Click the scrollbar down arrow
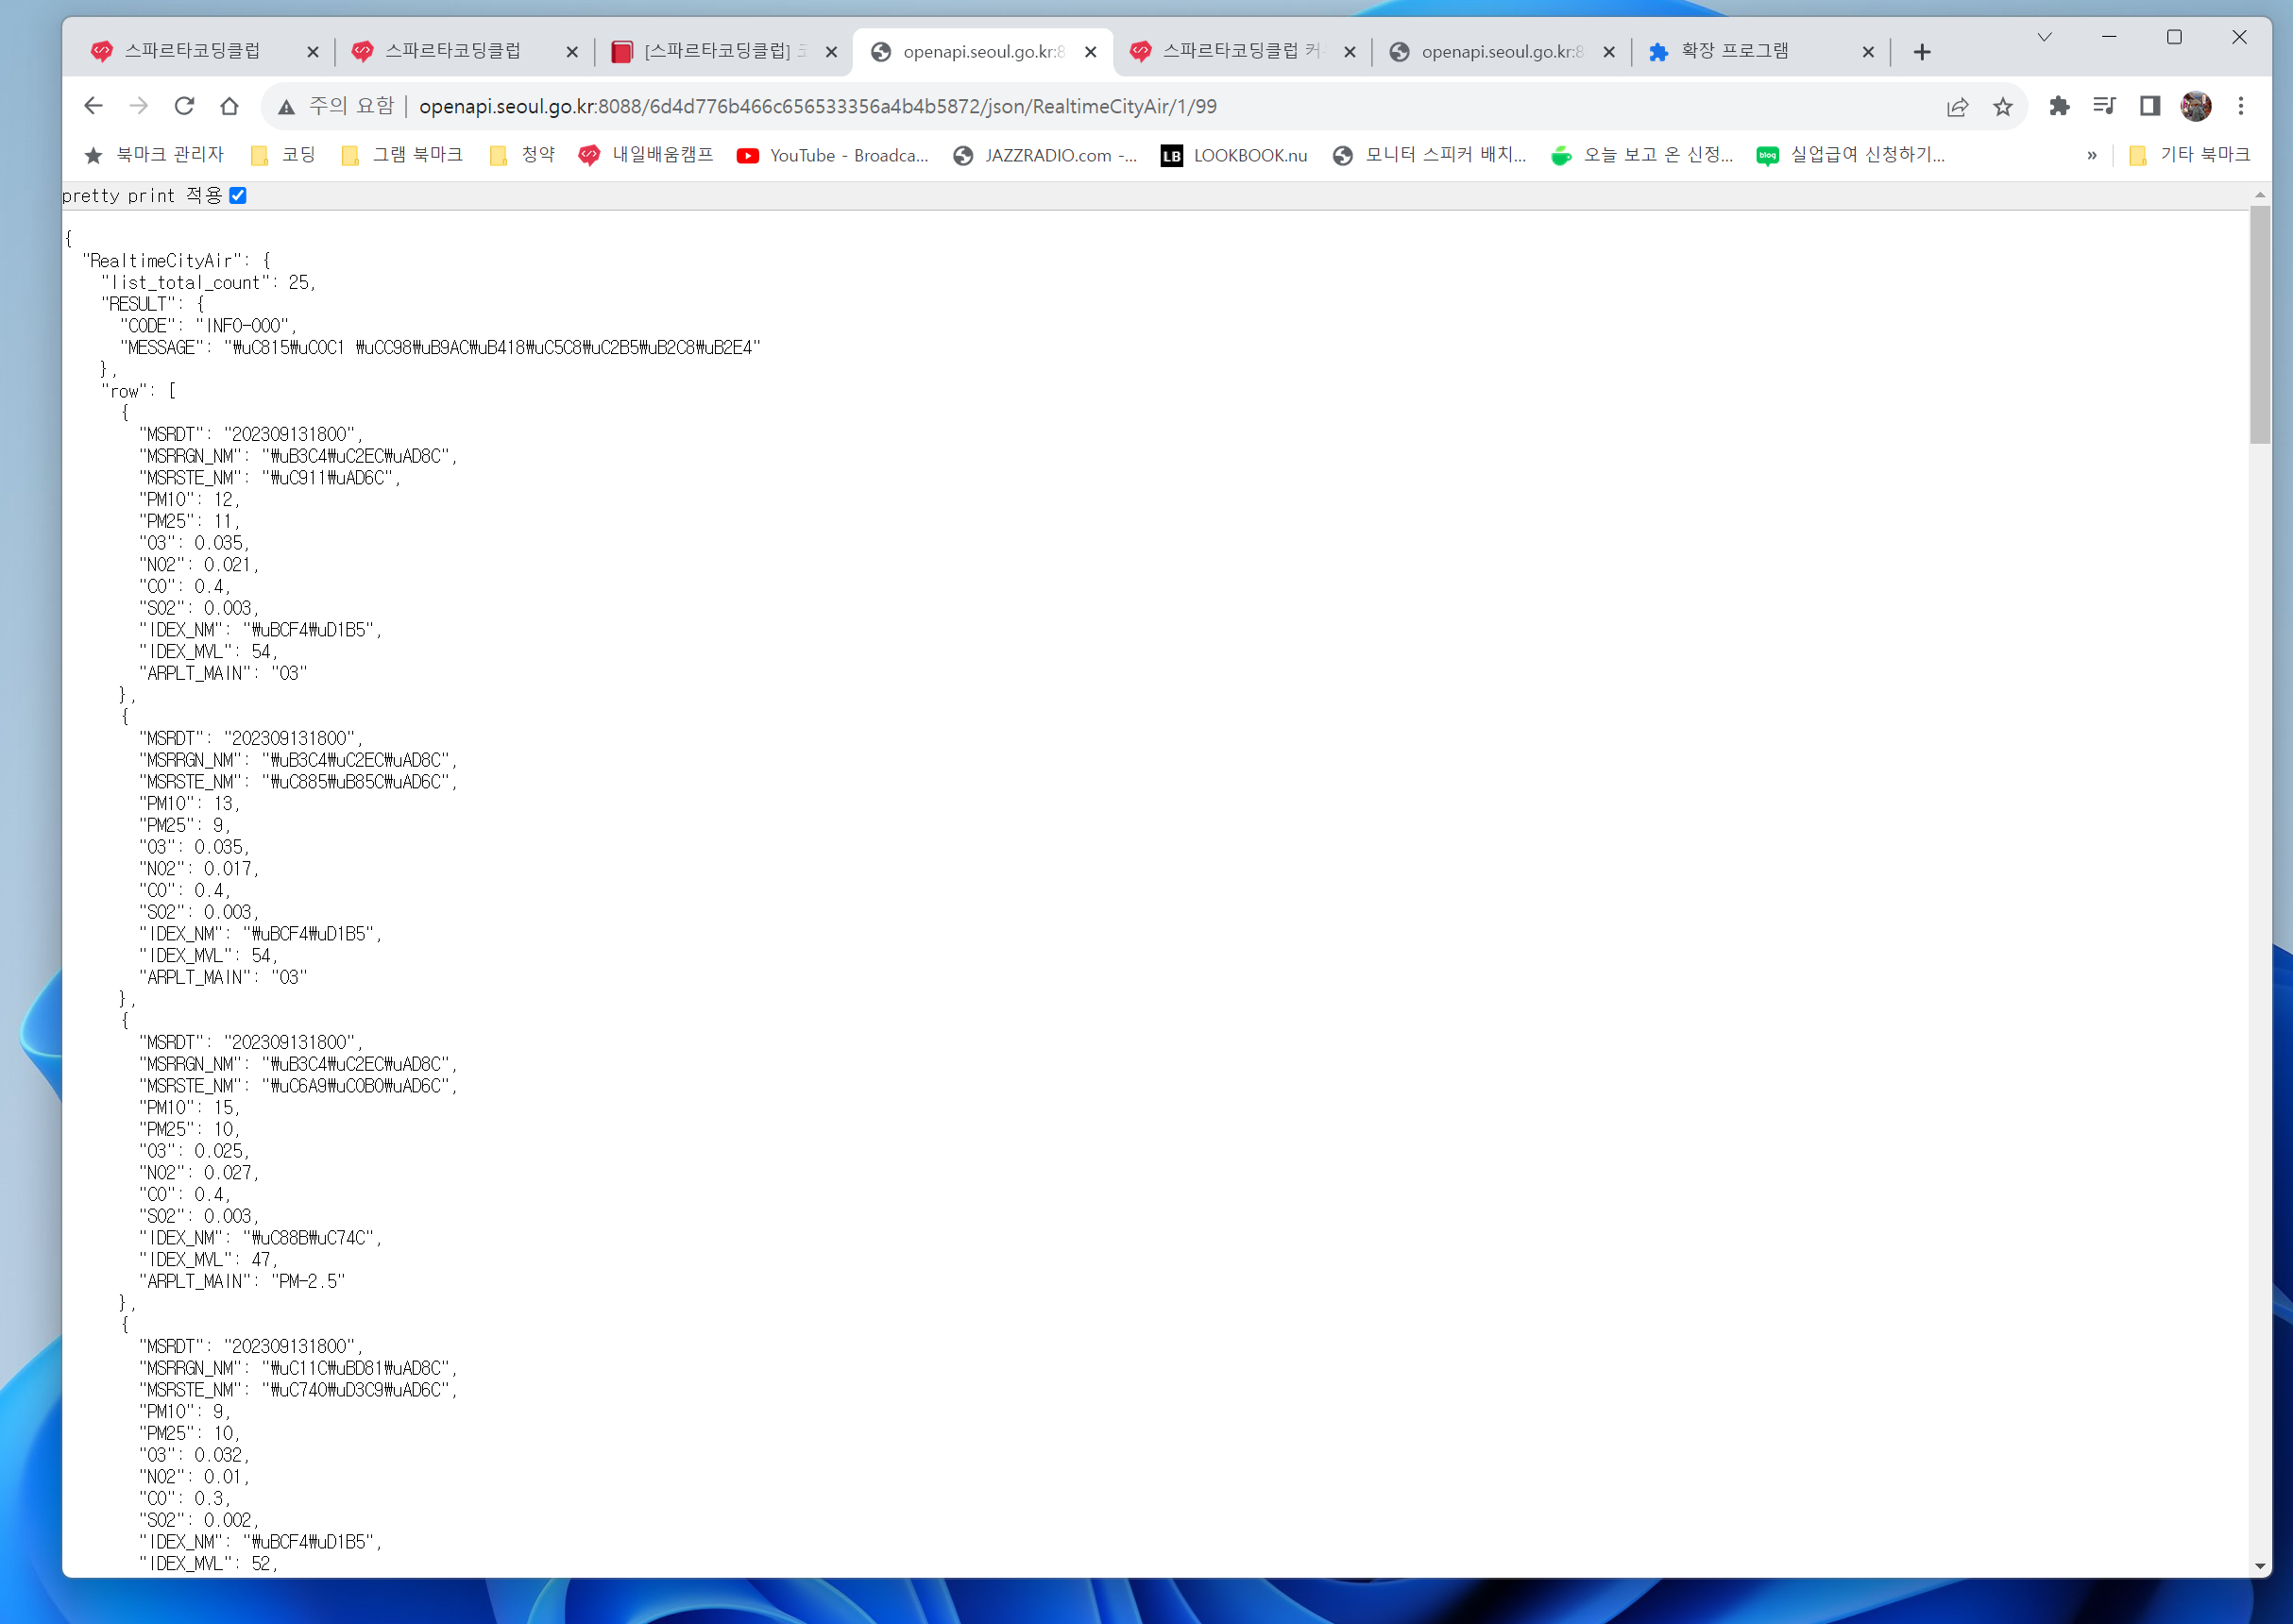 2260,1567
